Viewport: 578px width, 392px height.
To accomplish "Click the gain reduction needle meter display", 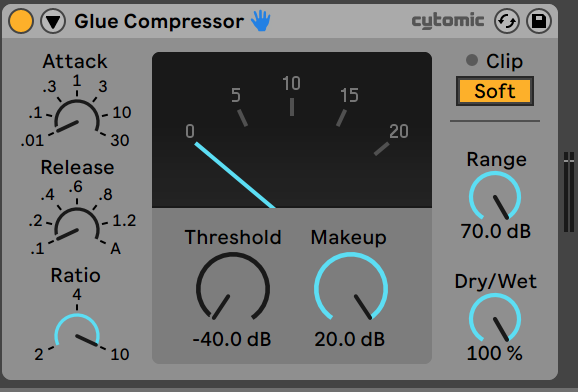I will pyautogui.click(x=292, y=130).
